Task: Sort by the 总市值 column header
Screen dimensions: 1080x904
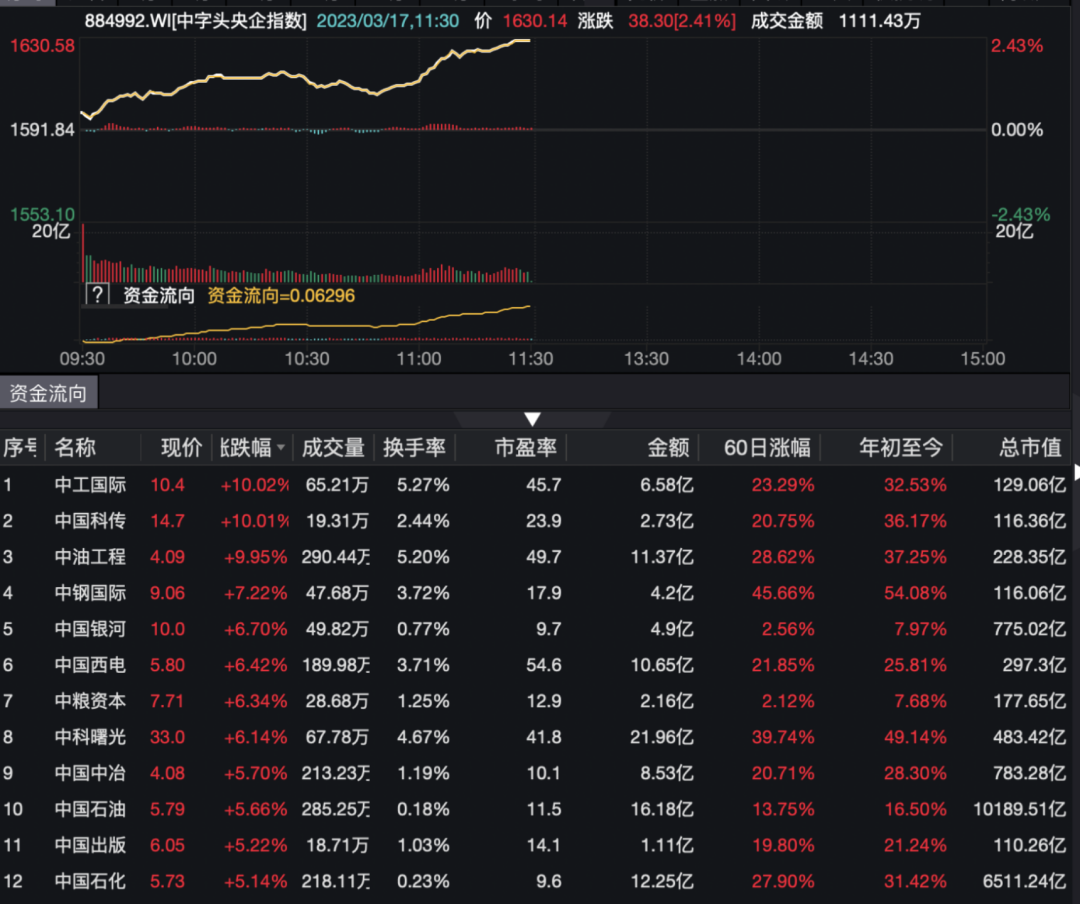Action: pos(1030,448)
